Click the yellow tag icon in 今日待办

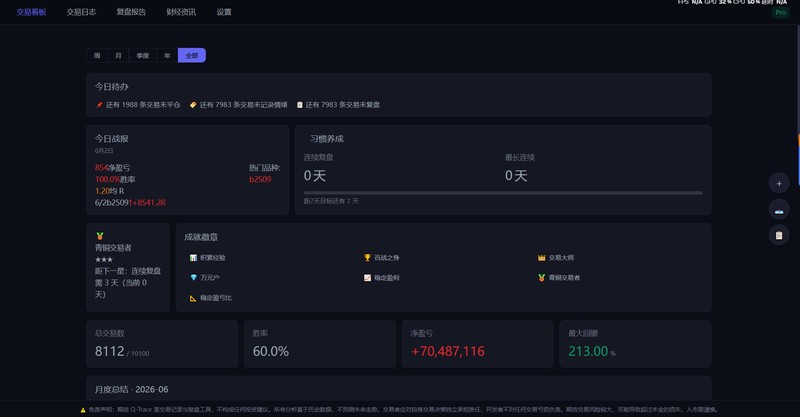(193, 105)
